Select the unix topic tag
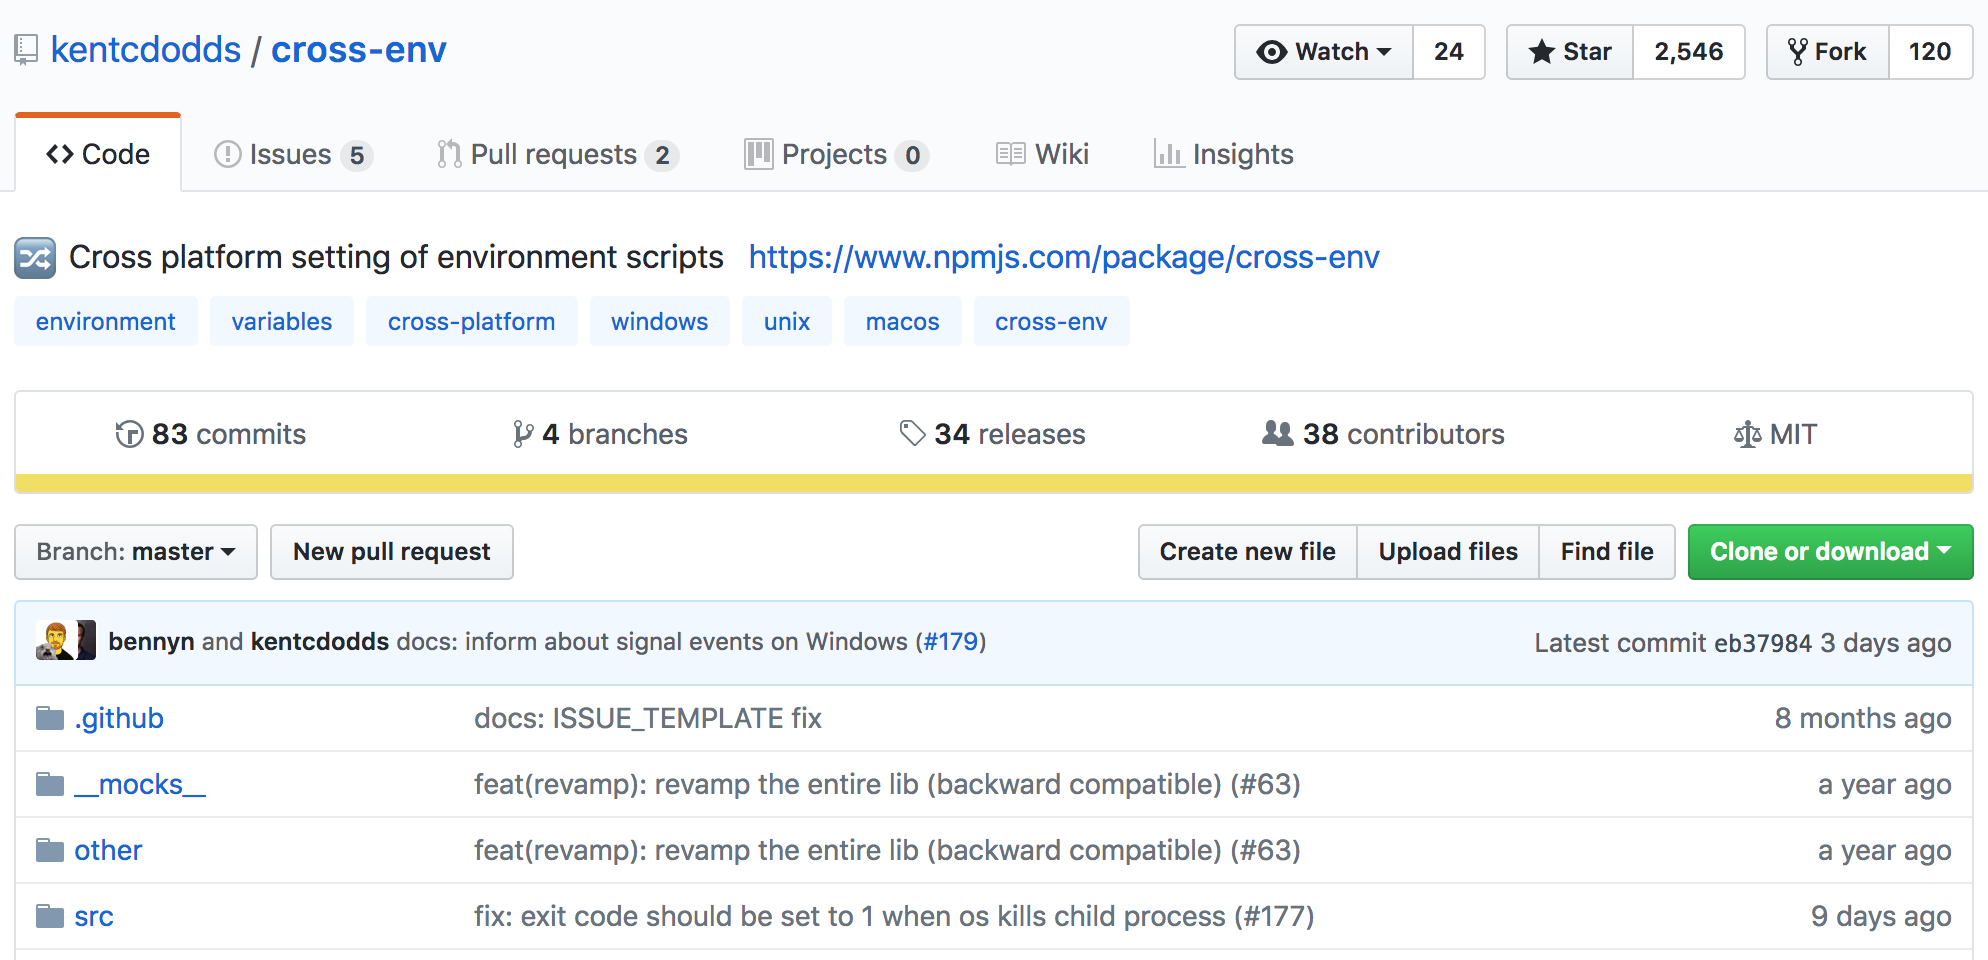Image resolution: width=1988 pixels, height=960 pixels. tap(787, 321)
